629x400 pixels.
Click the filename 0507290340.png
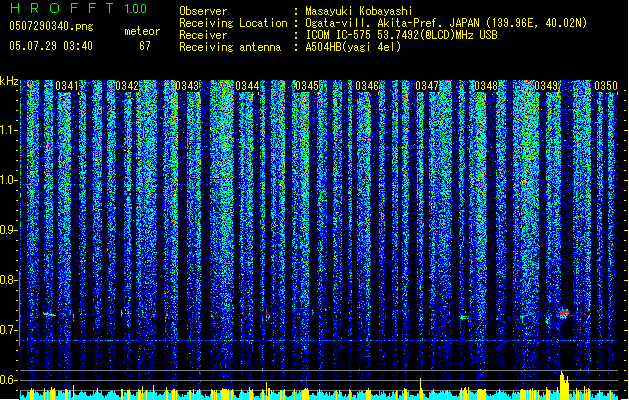(51, 26)
